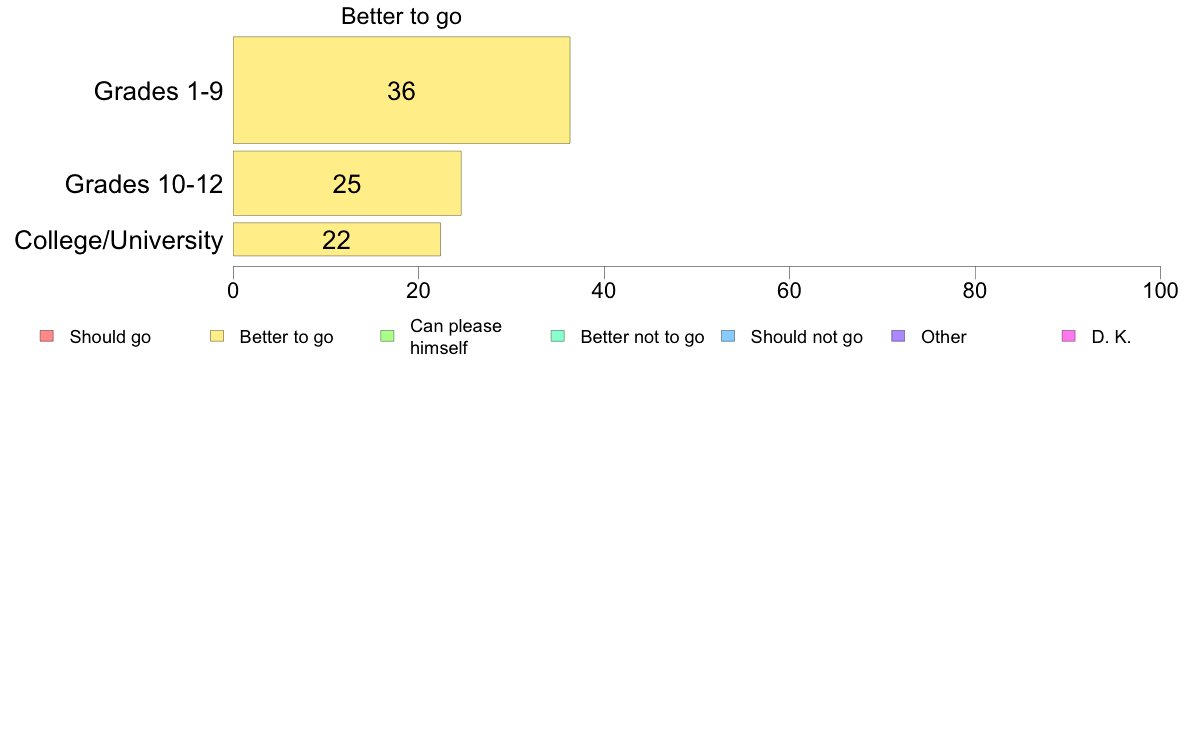Click the College/University bar showing 22

(x=336, y=240)
